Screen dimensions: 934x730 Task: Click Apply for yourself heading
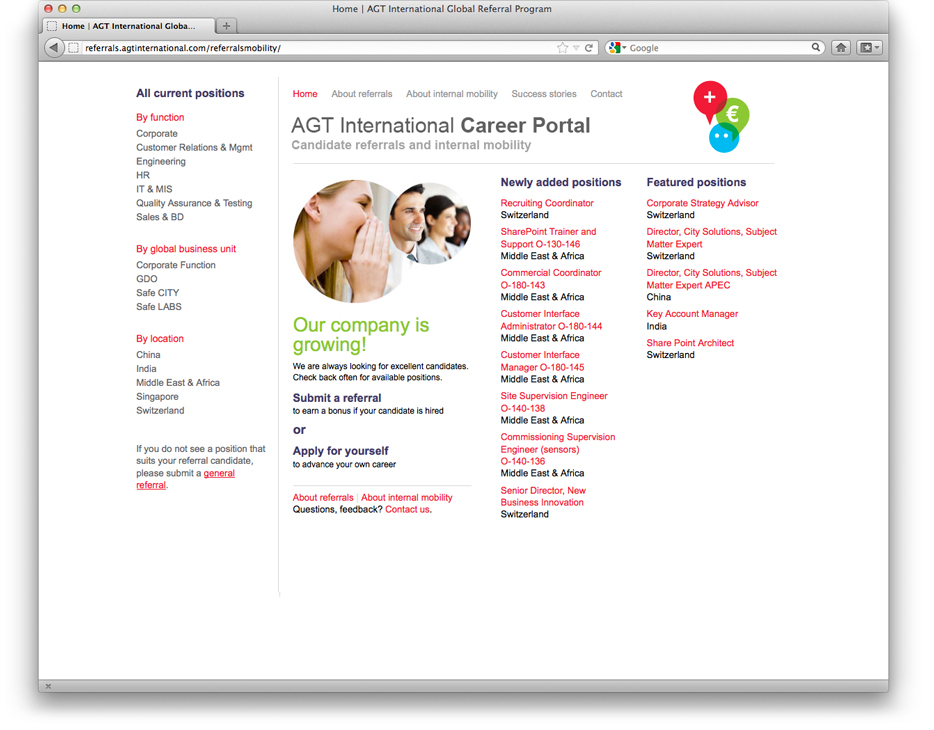340,451
